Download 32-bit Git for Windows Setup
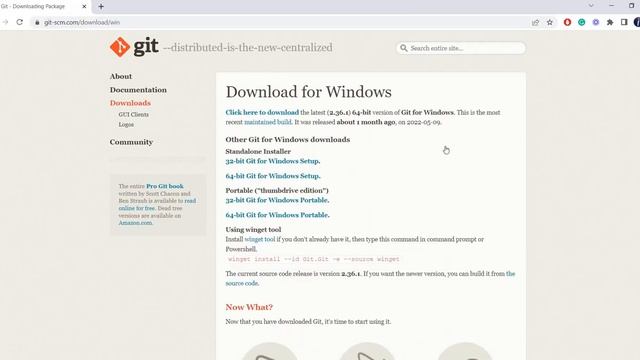This screenshot has height=360, width=640. pos(273,161)
